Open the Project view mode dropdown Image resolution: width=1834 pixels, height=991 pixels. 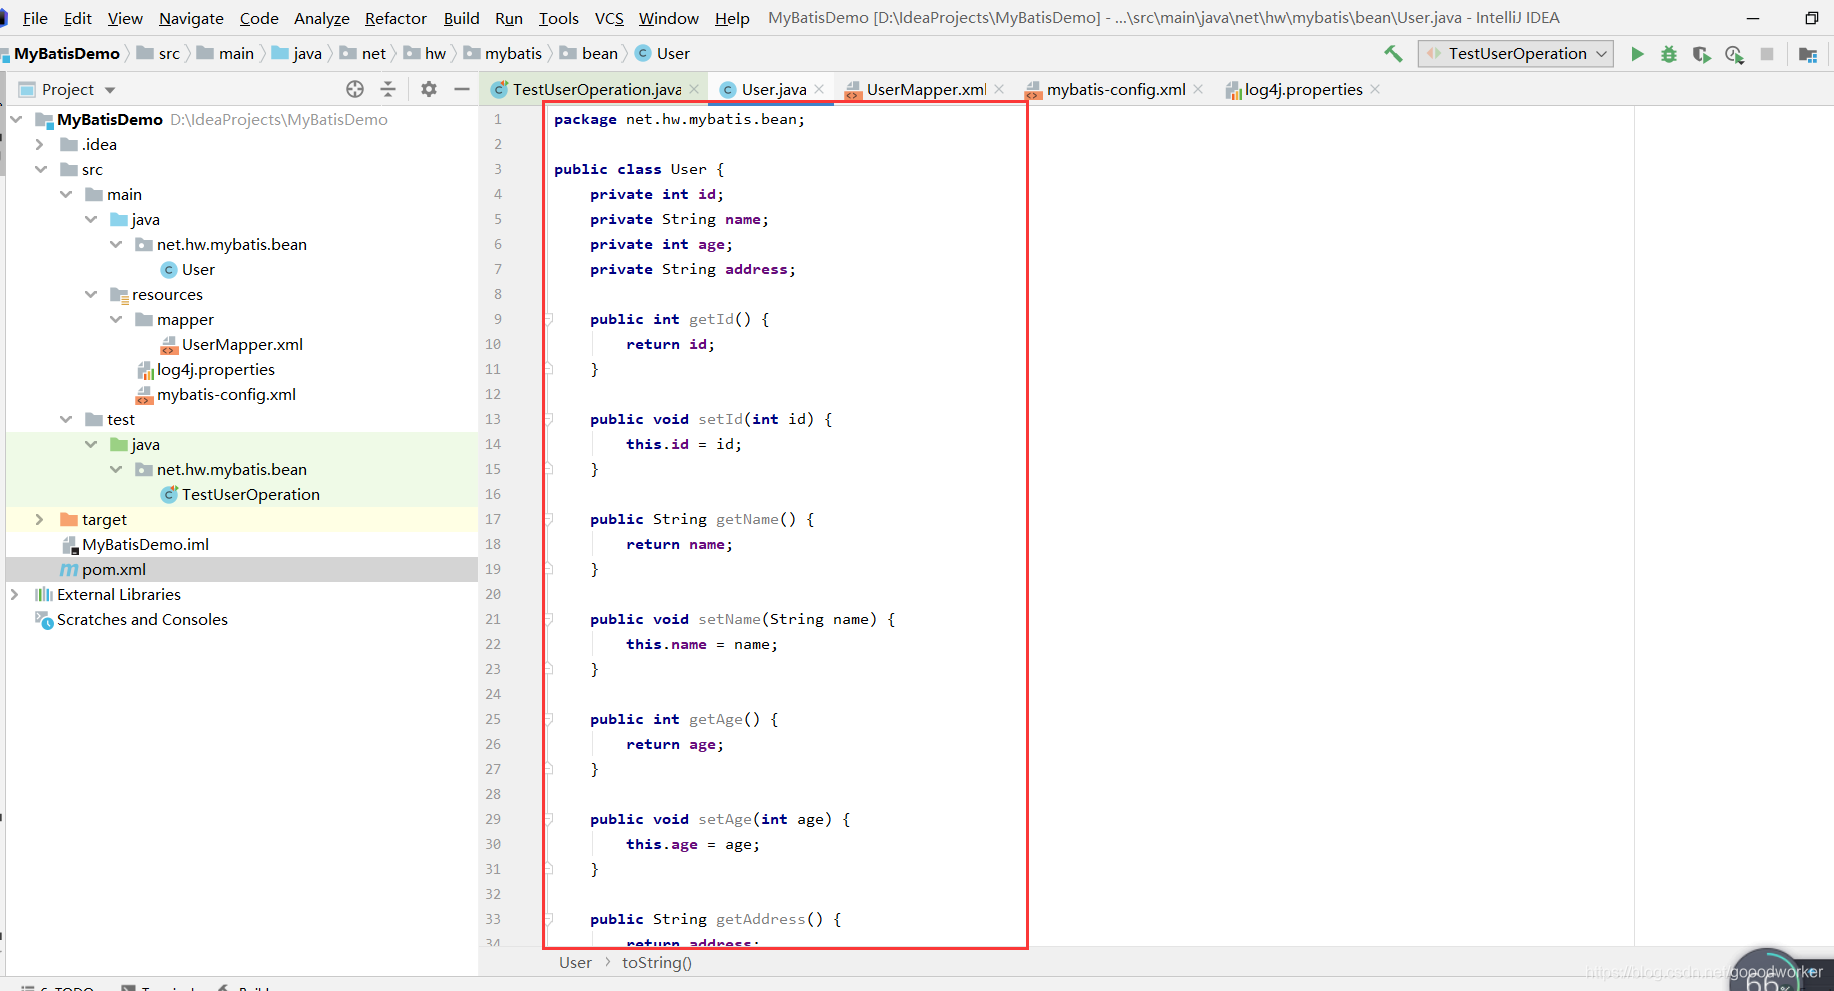click(110, 90)
